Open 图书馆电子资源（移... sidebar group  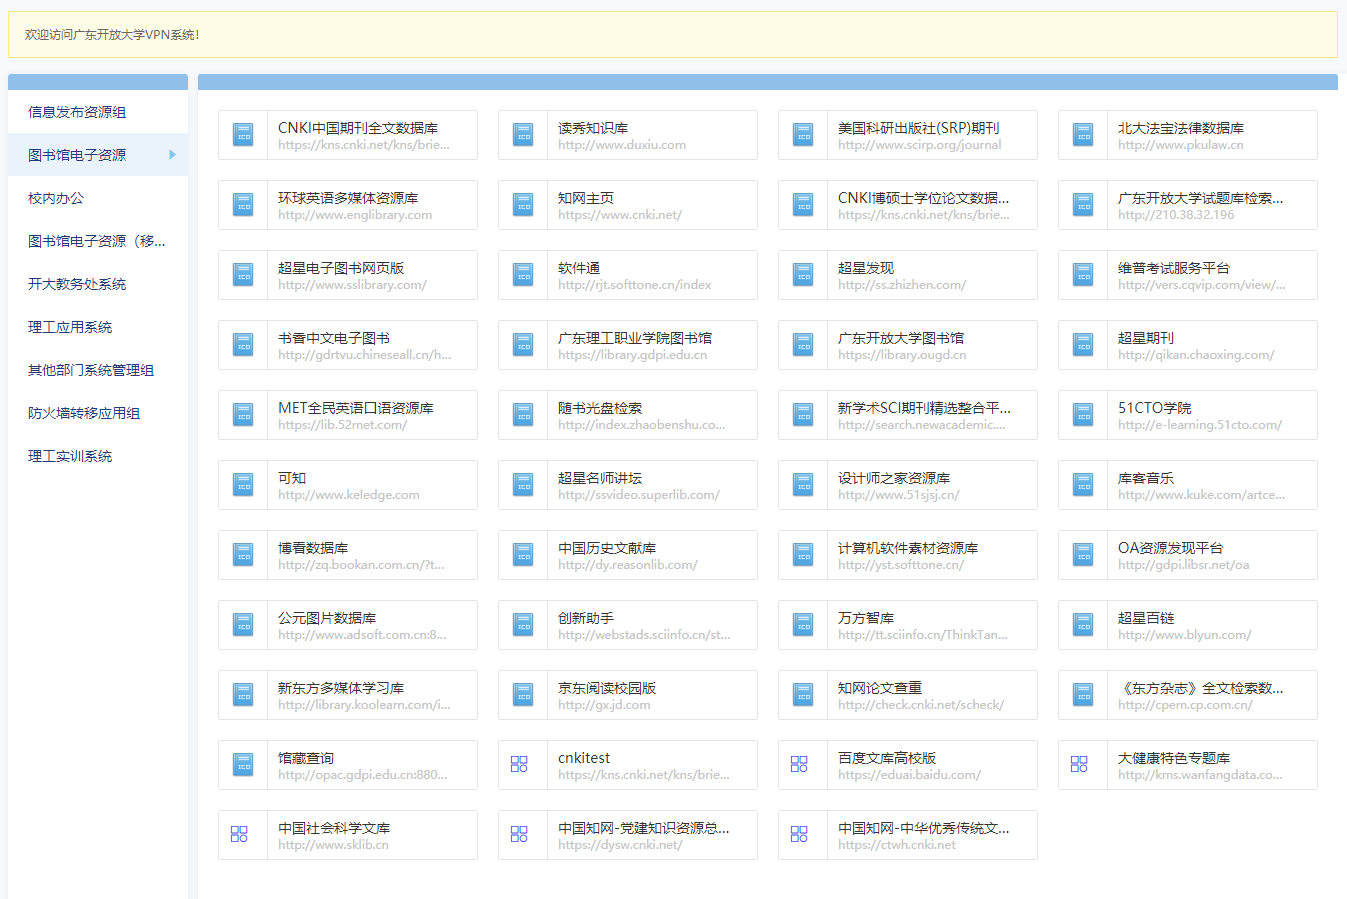click(98, 241)
